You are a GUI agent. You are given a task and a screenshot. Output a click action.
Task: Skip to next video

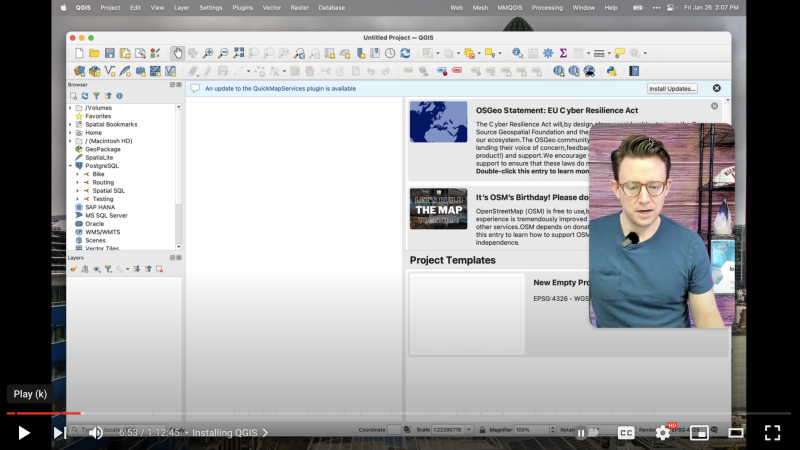(x=60, y=433)
